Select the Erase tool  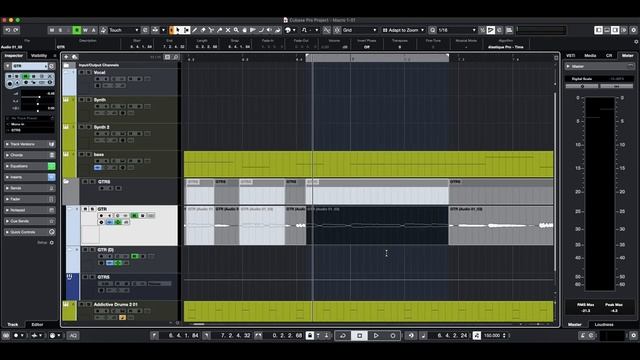203,30
